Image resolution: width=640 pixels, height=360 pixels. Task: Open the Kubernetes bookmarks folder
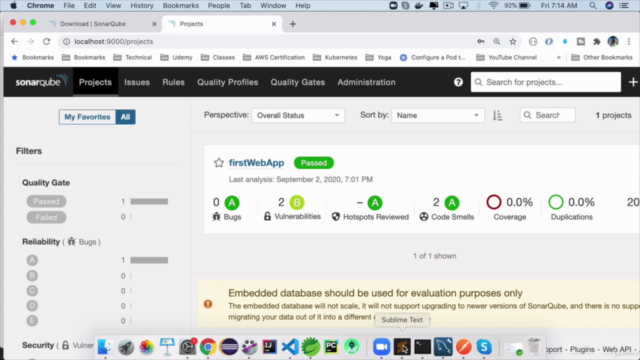[x=335, y=58]
